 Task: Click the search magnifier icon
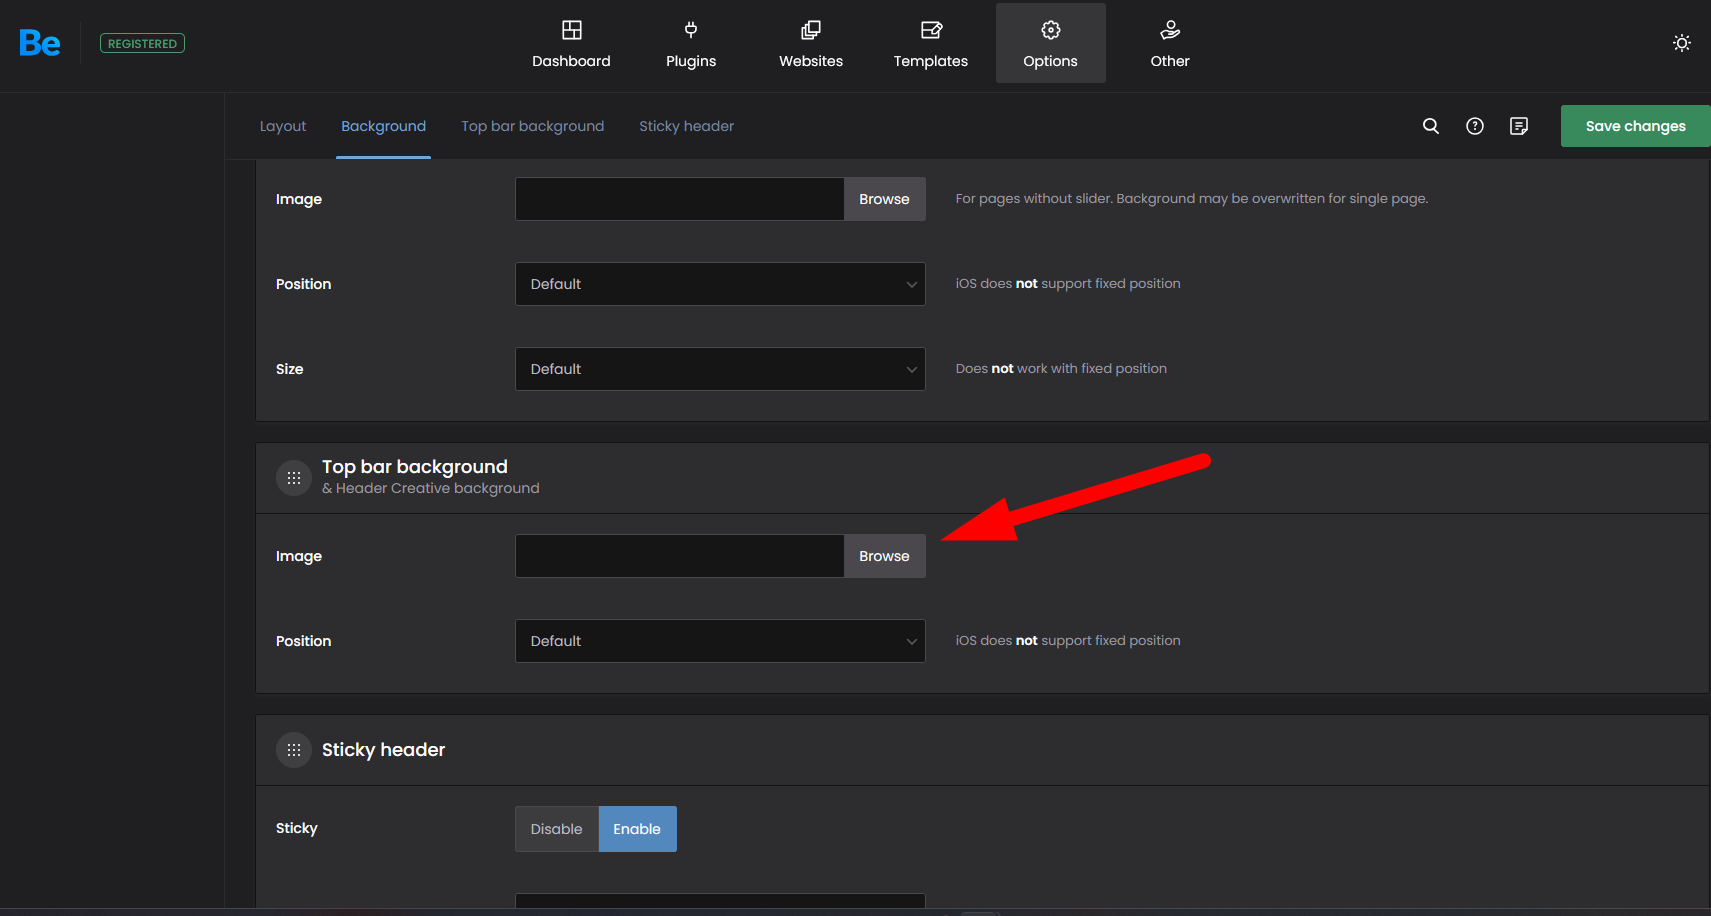click(1431, 126)
